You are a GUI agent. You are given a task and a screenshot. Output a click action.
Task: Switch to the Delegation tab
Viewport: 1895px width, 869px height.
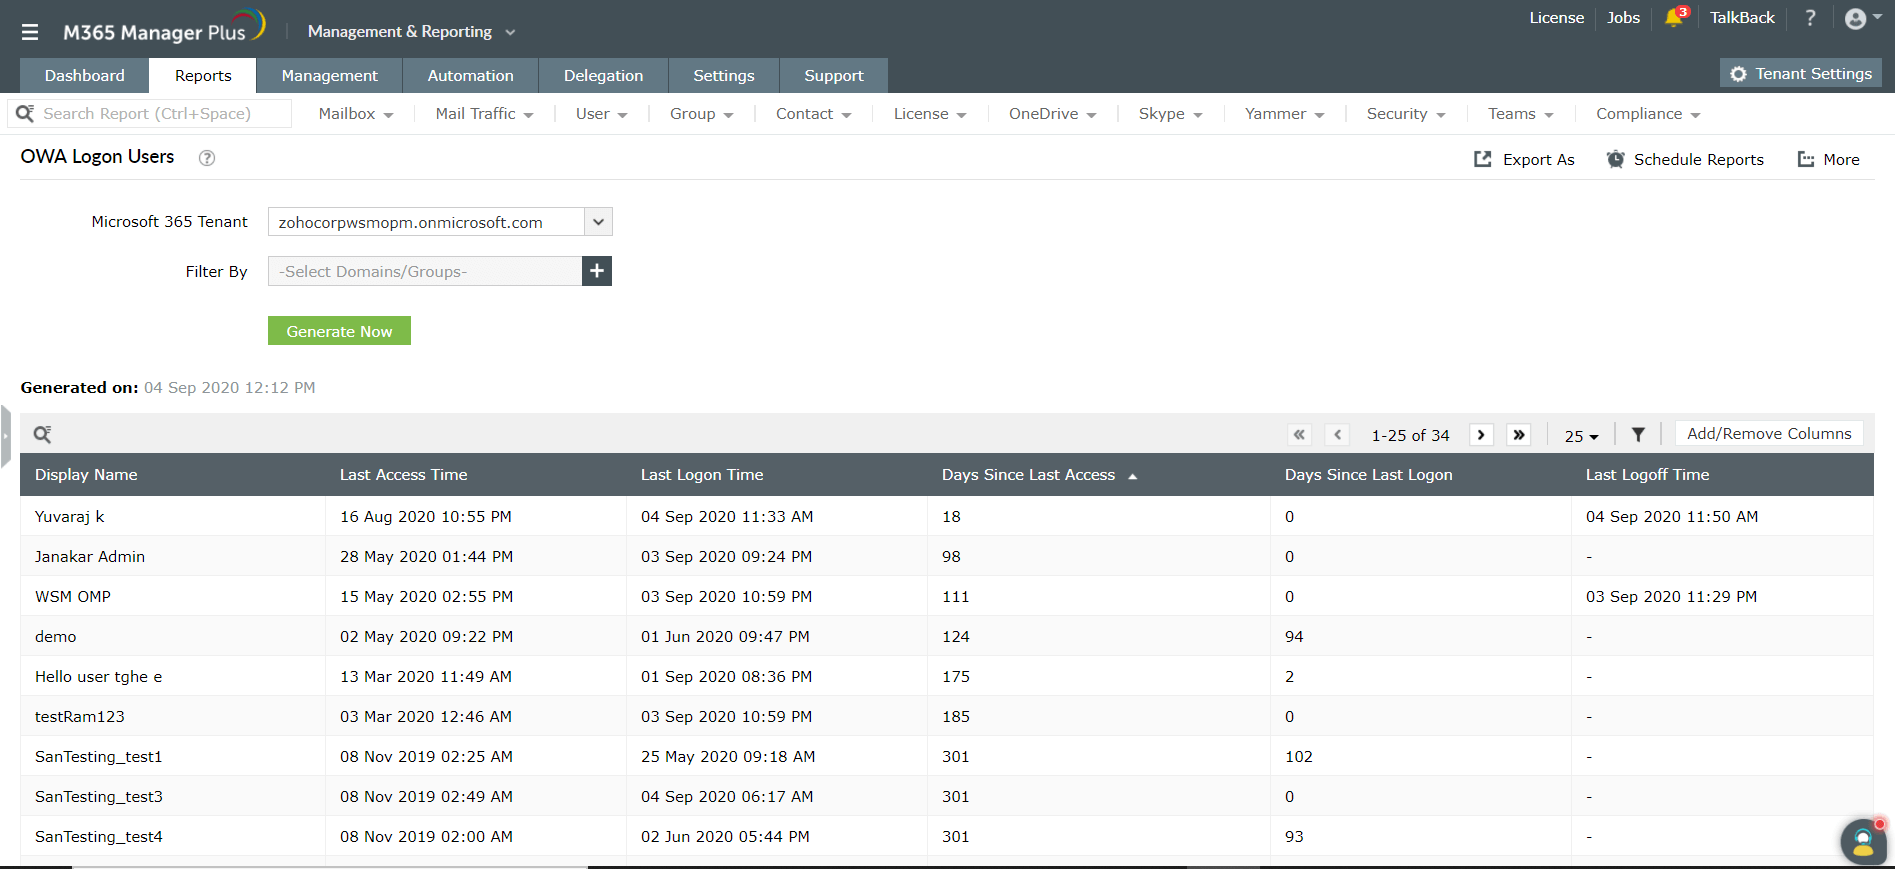pos(603,76)
